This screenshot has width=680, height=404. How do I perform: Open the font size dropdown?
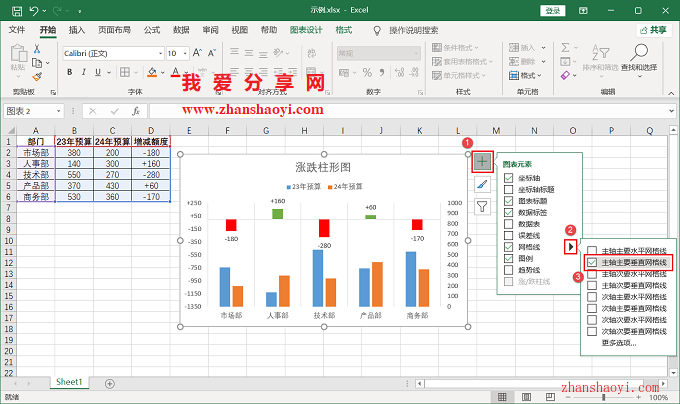point(185,53)
